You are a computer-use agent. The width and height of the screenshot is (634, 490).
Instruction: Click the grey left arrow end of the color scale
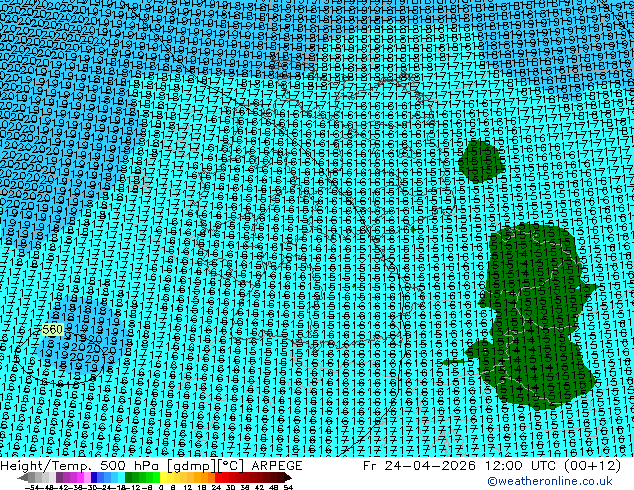pyautogui.click(x=23, y=477)
